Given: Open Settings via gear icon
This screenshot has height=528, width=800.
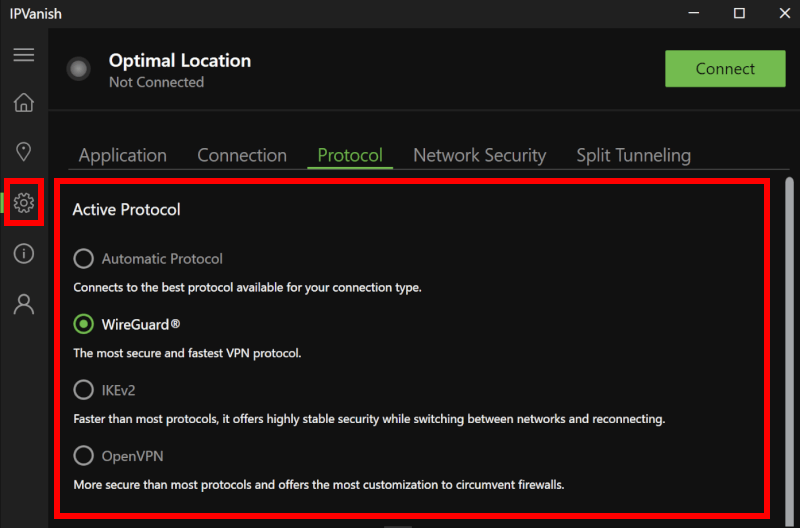Looking at the screenshot, I should (x=23, y=203).
